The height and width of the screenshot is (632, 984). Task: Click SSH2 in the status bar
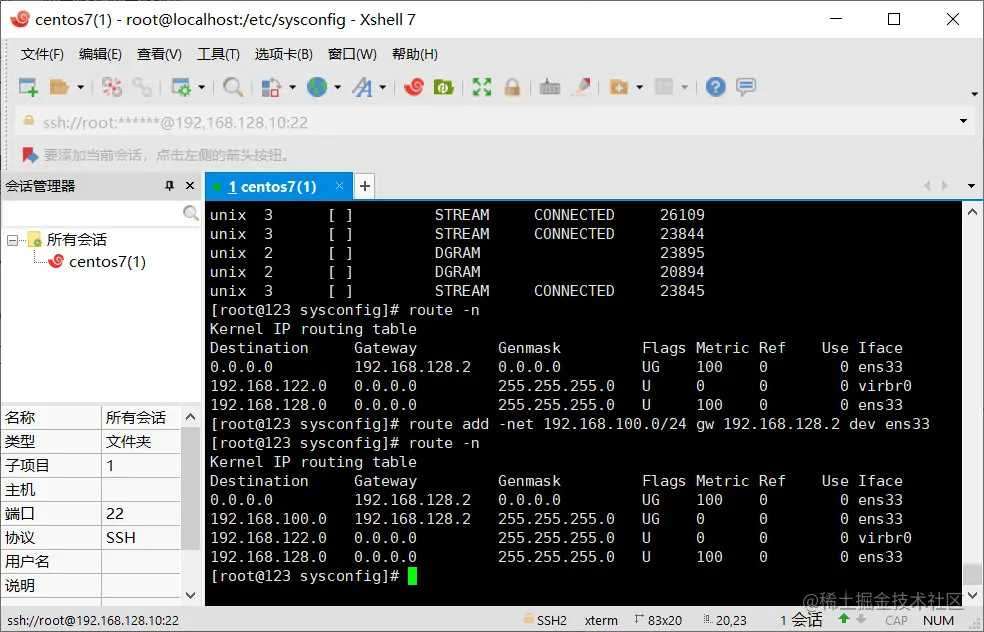551,620
